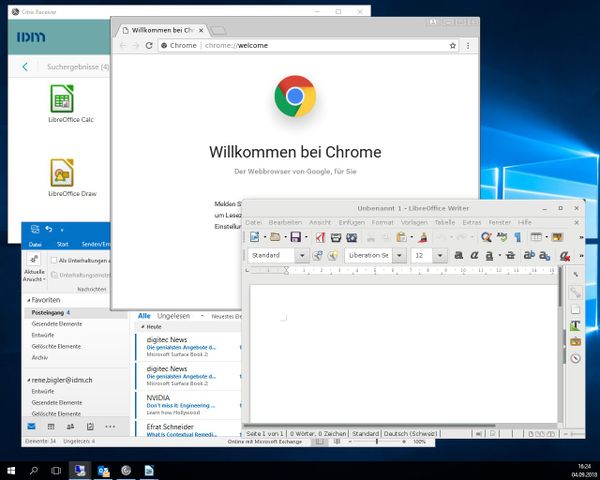
Task: Click the Save floppy icon in Writer
Action: [295, 237]
